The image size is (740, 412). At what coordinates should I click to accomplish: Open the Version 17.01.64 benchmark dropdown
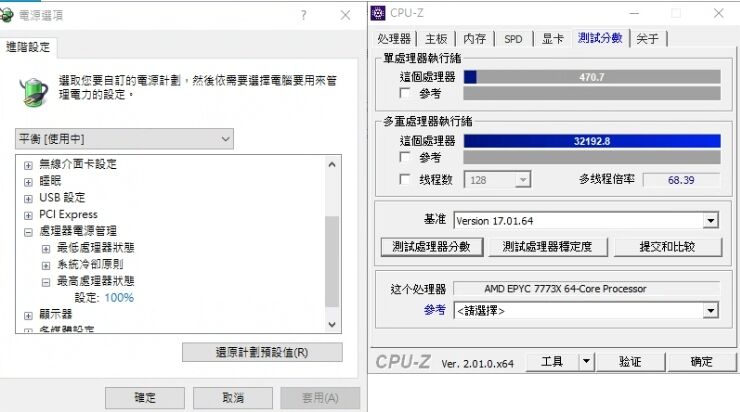(x=710, y=220)
